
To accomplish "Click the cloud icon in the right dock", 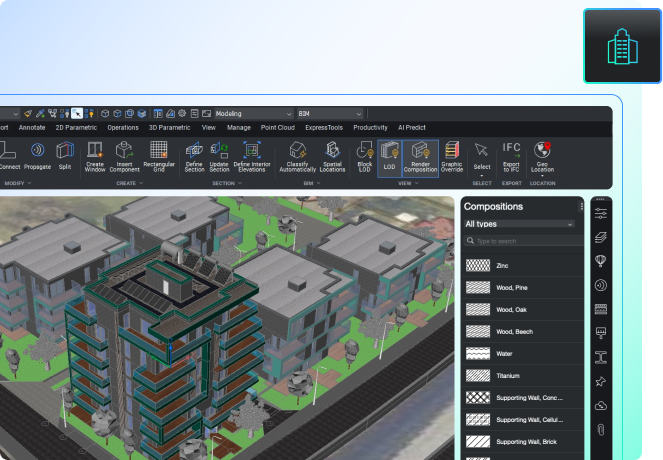I will pos(601,406).
